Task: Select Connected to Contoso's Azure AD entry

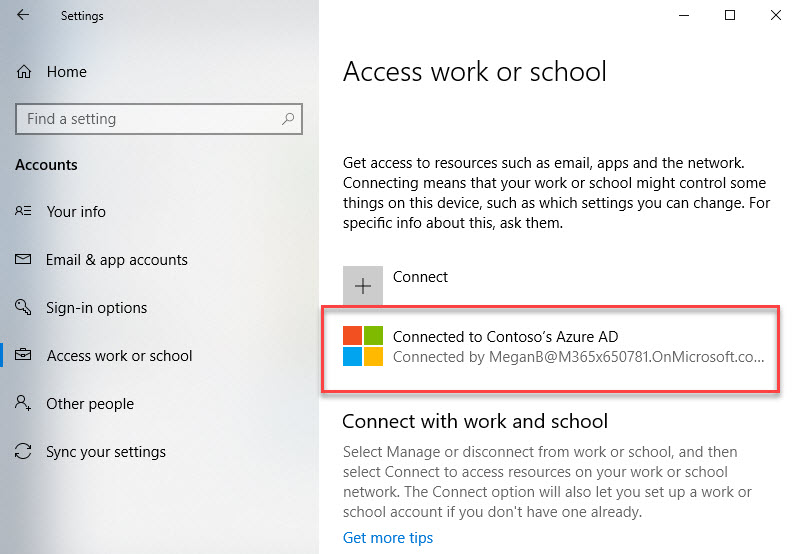Action: coord(551,349)
